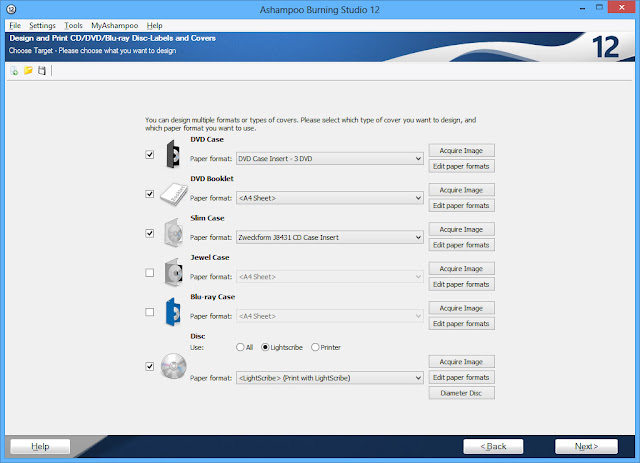Click the New project toolbar icon
640x463 pixels.
(x=14, y=71)
